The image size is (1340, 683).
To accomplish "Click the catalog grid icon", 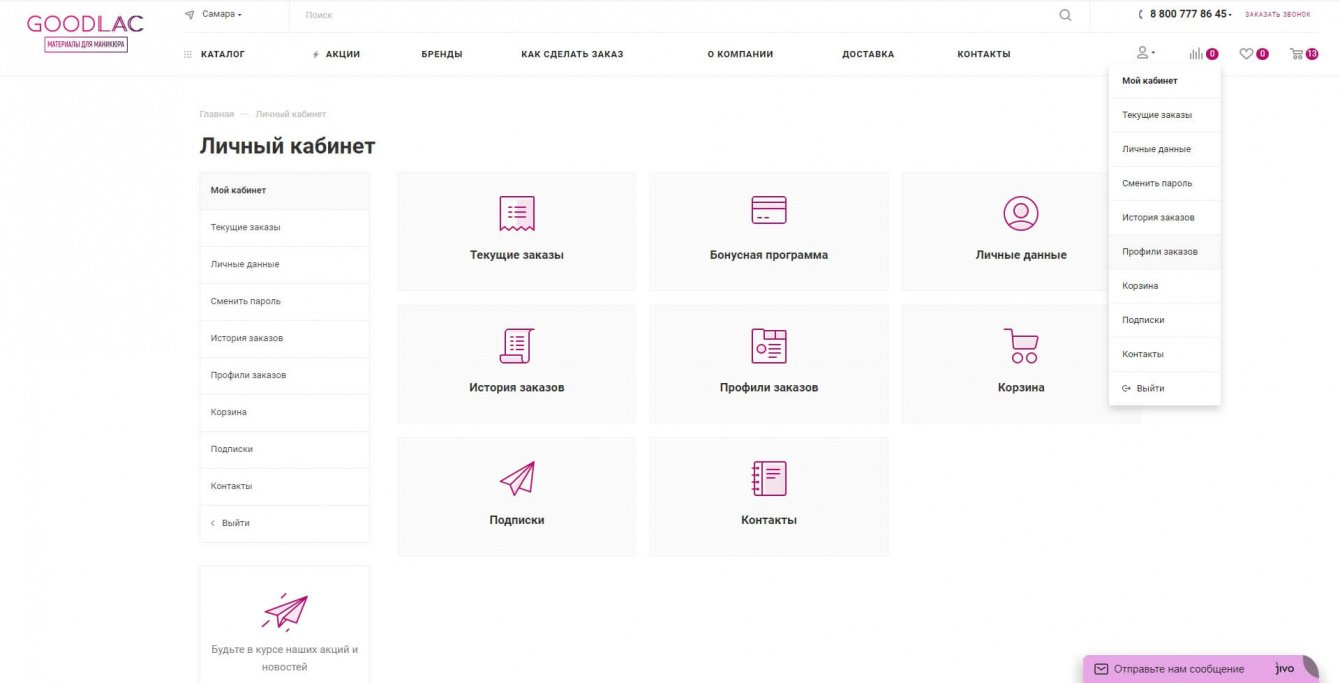I will [188, 54].
